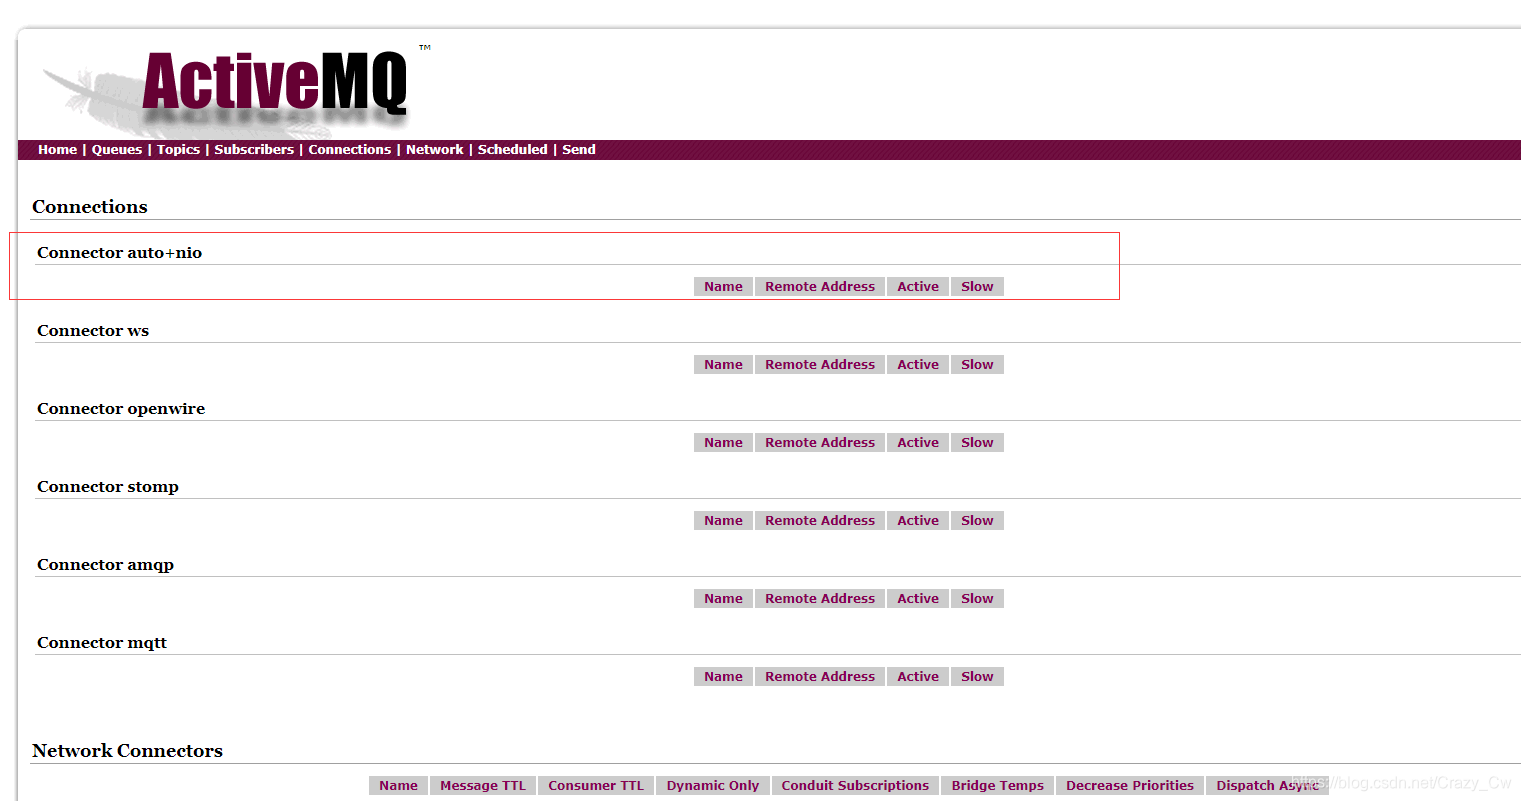Screen dimensions: 1521x801
Task: Click Remote Address column under Connector amqp
Action: [820, 598]
